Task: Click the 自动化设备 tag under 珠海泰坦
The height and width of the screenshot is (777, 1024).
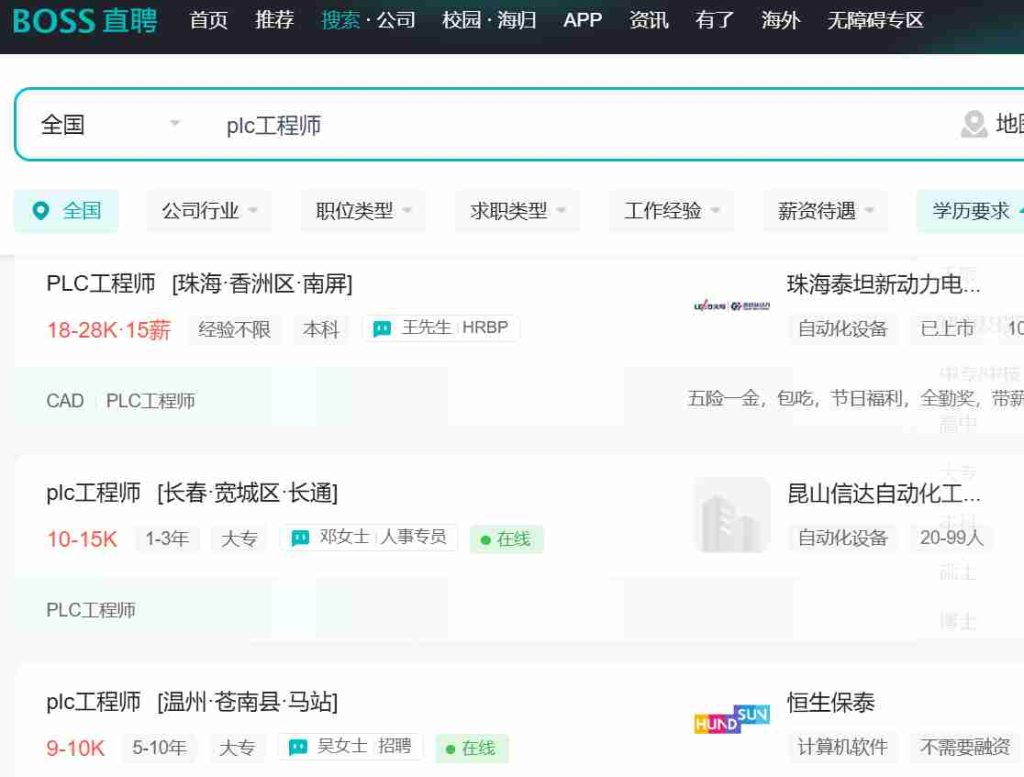Action: coord(842,328)
